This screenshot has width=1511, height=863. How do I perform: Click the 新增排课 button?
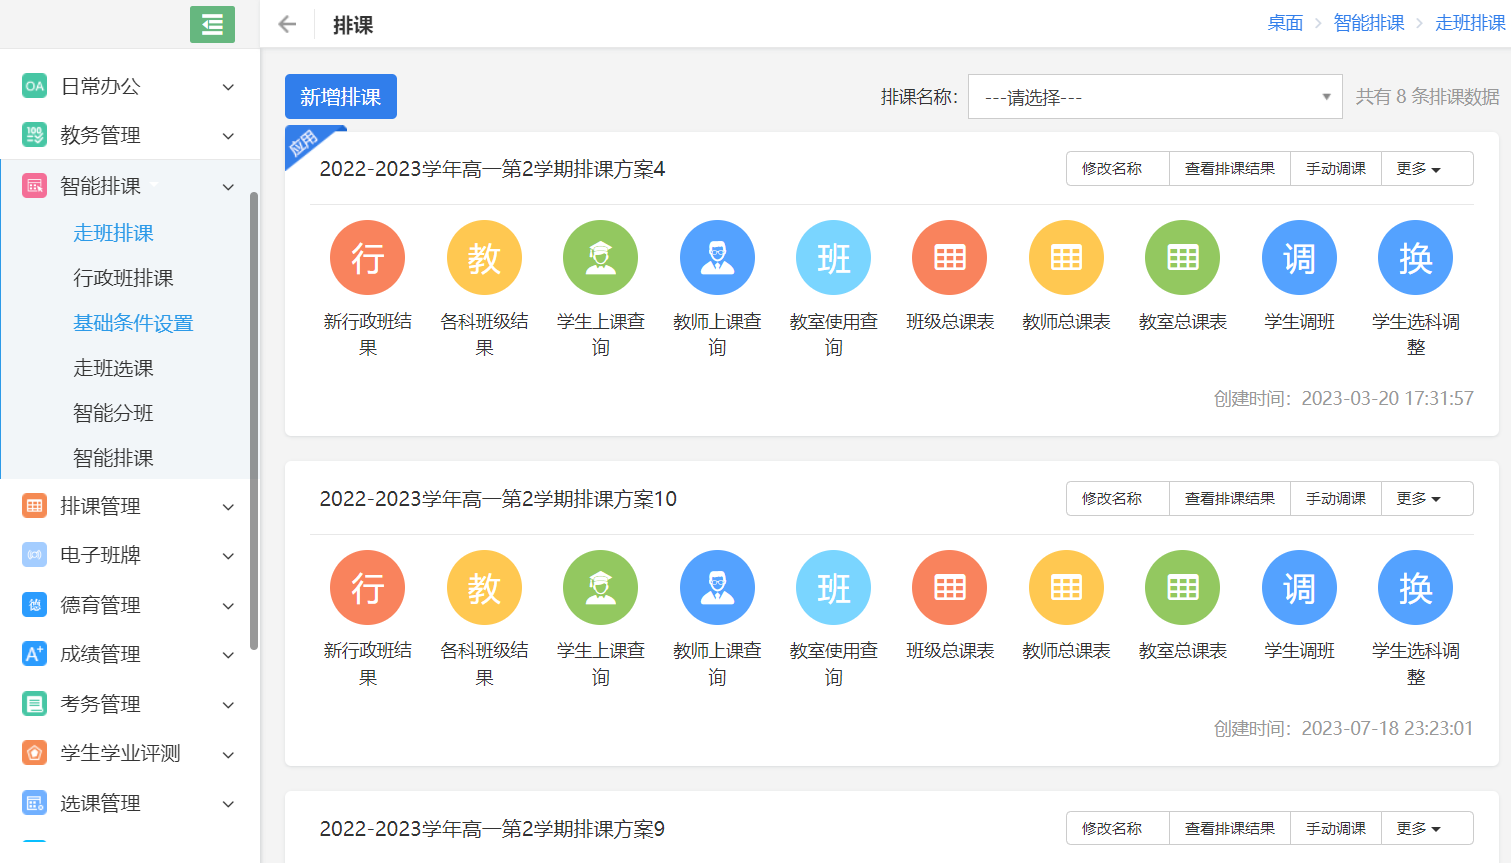[x=341, y=97]
